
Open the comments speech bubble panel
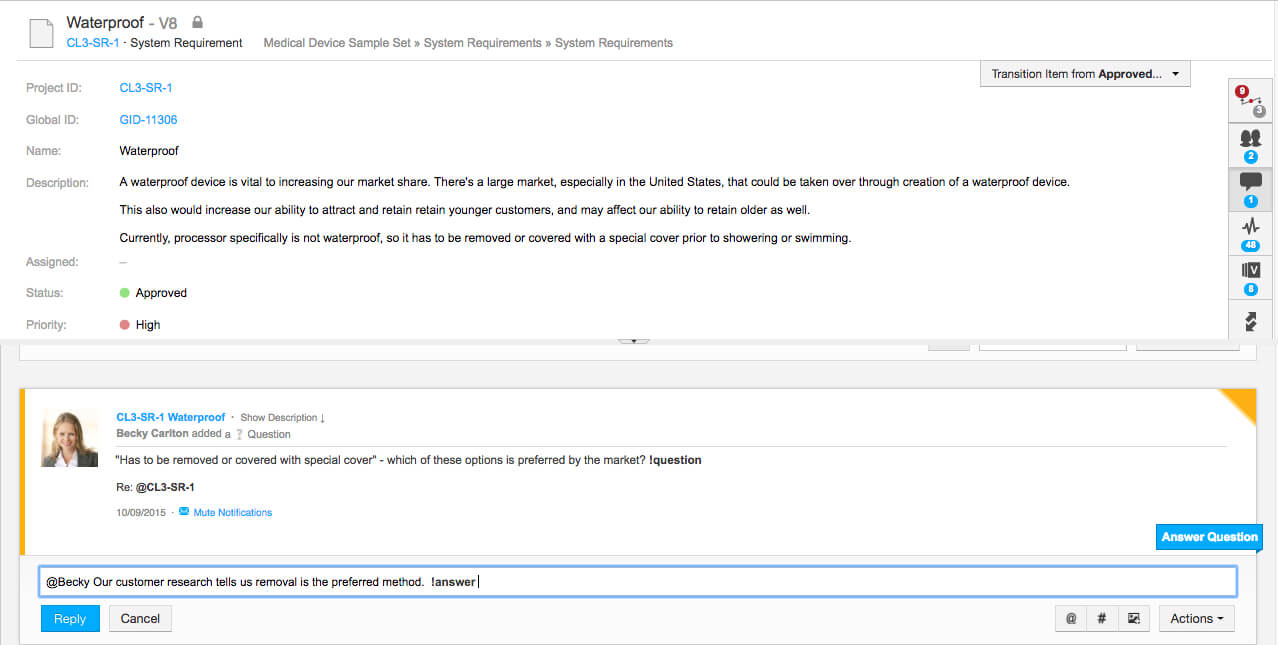click(x=1250, y=187)
